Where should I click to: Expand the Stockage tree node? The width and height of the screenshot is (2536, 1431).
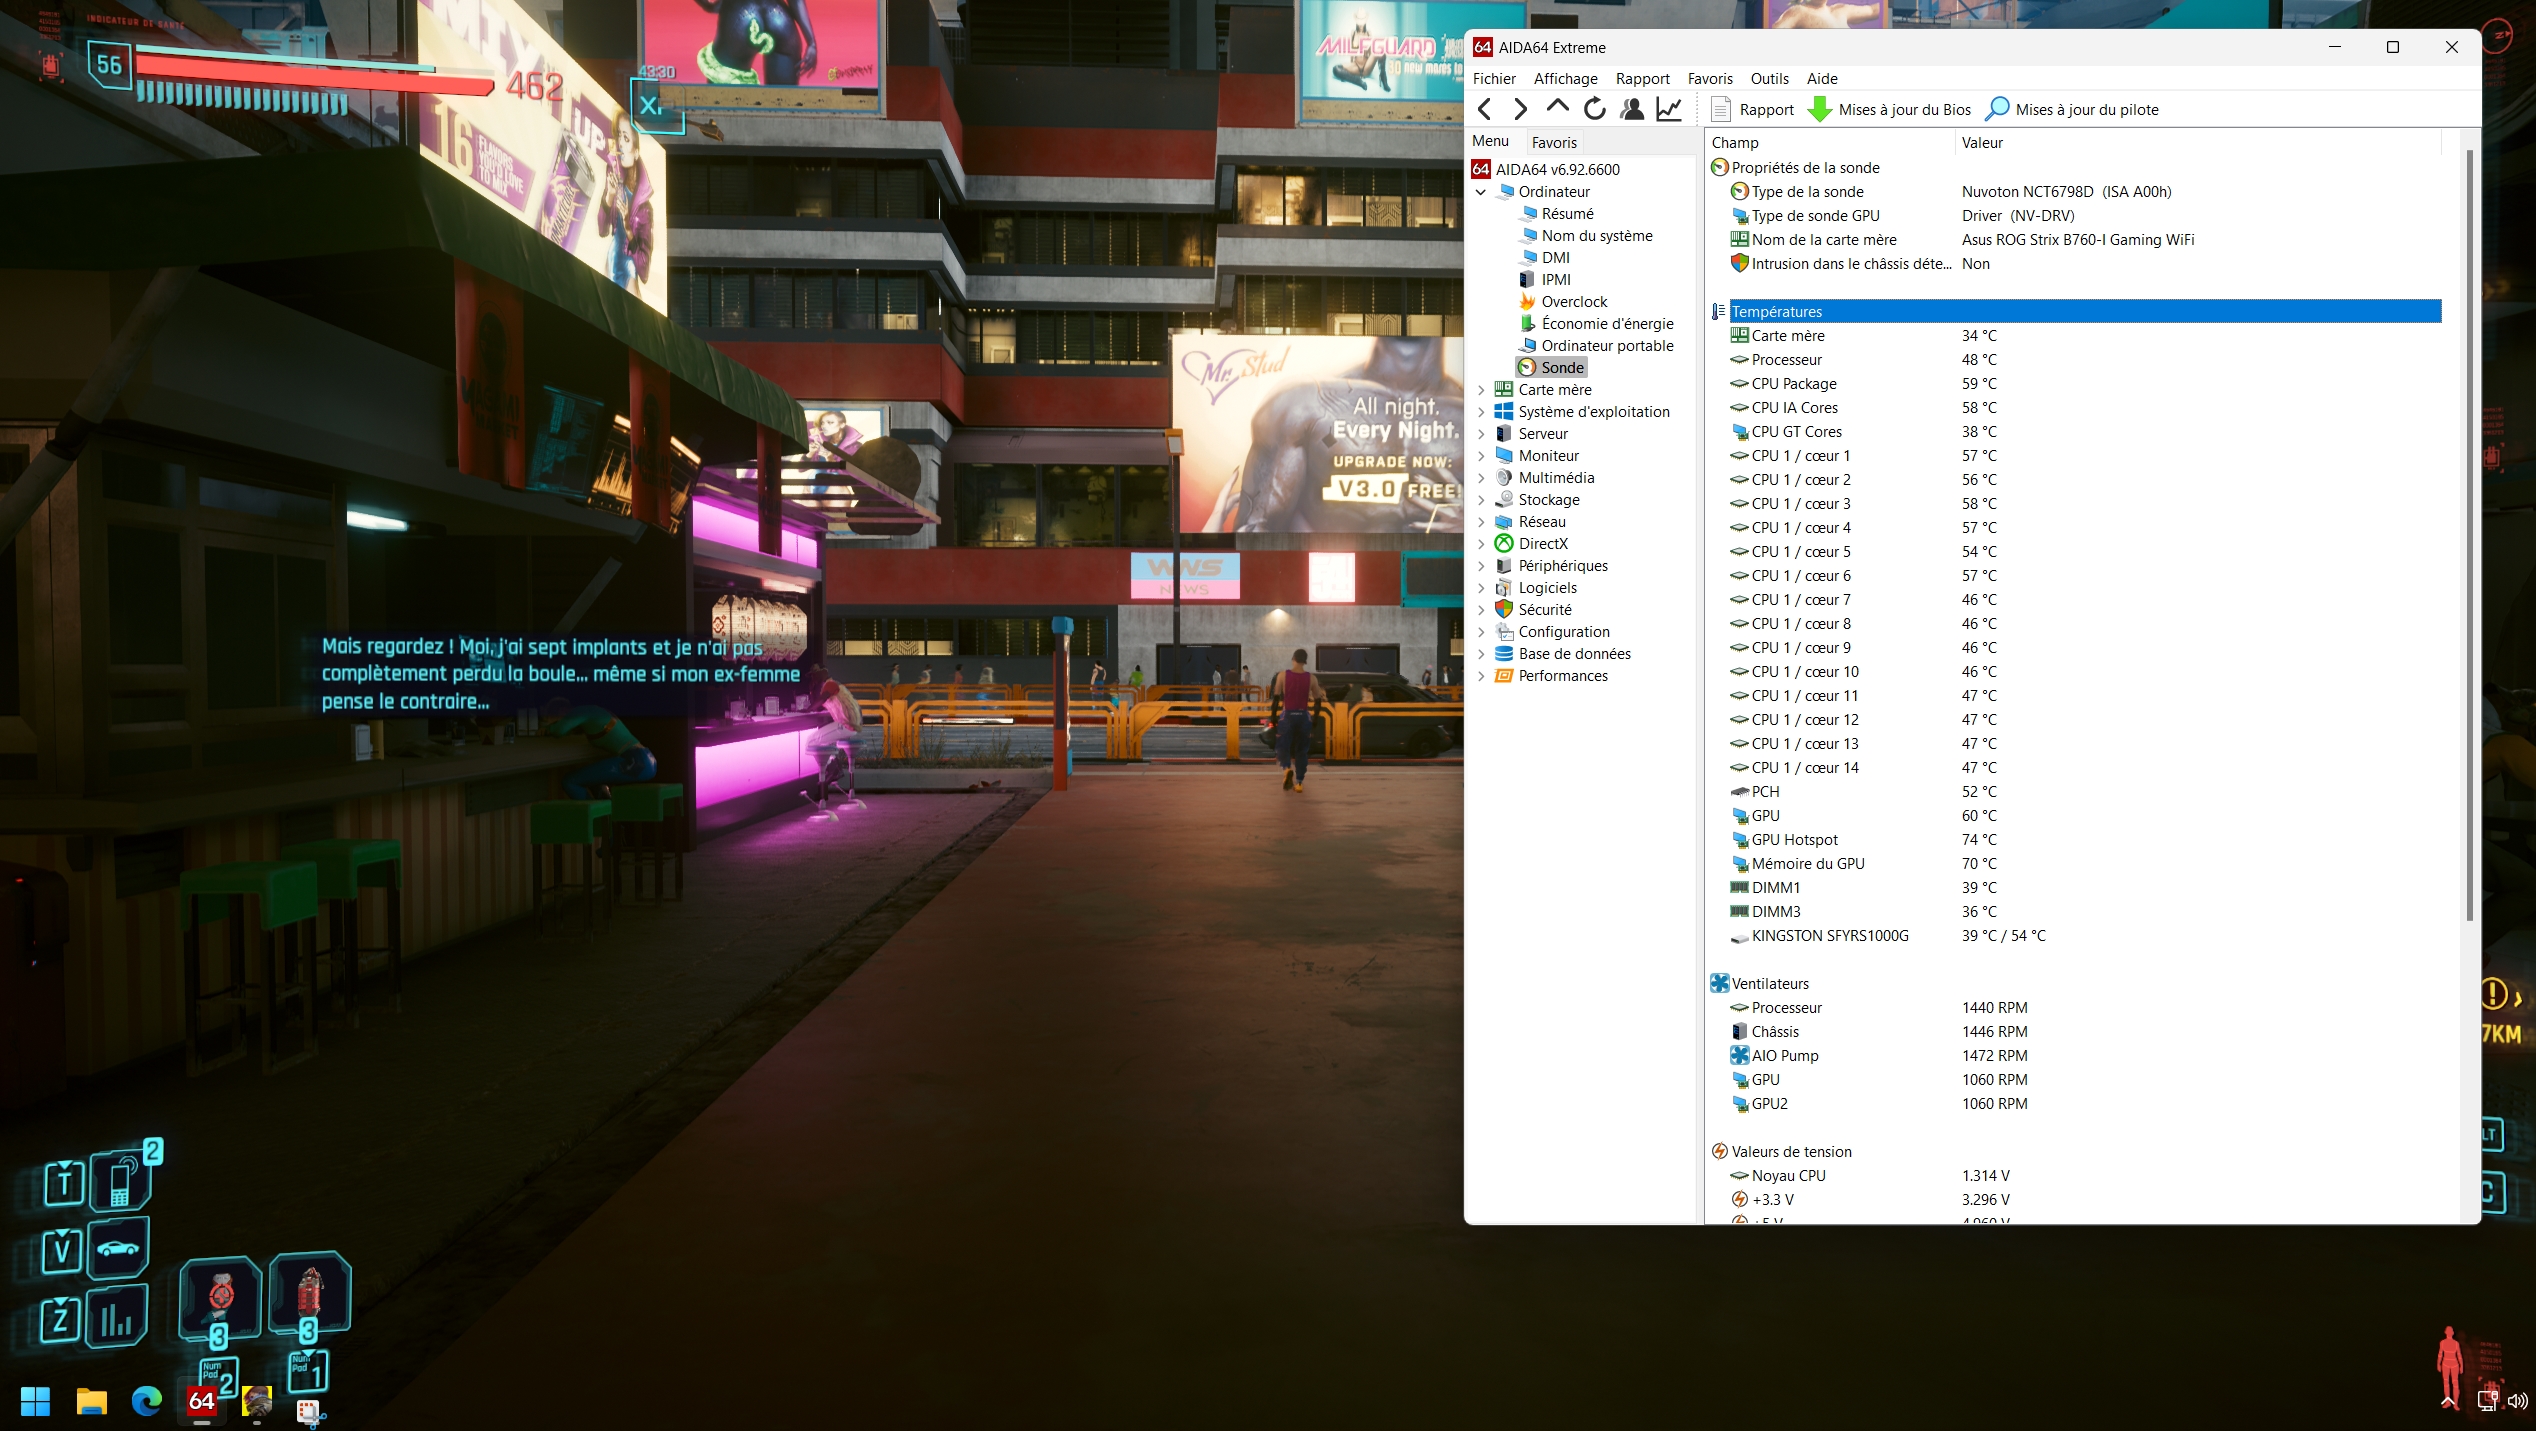click(1481, 500)
